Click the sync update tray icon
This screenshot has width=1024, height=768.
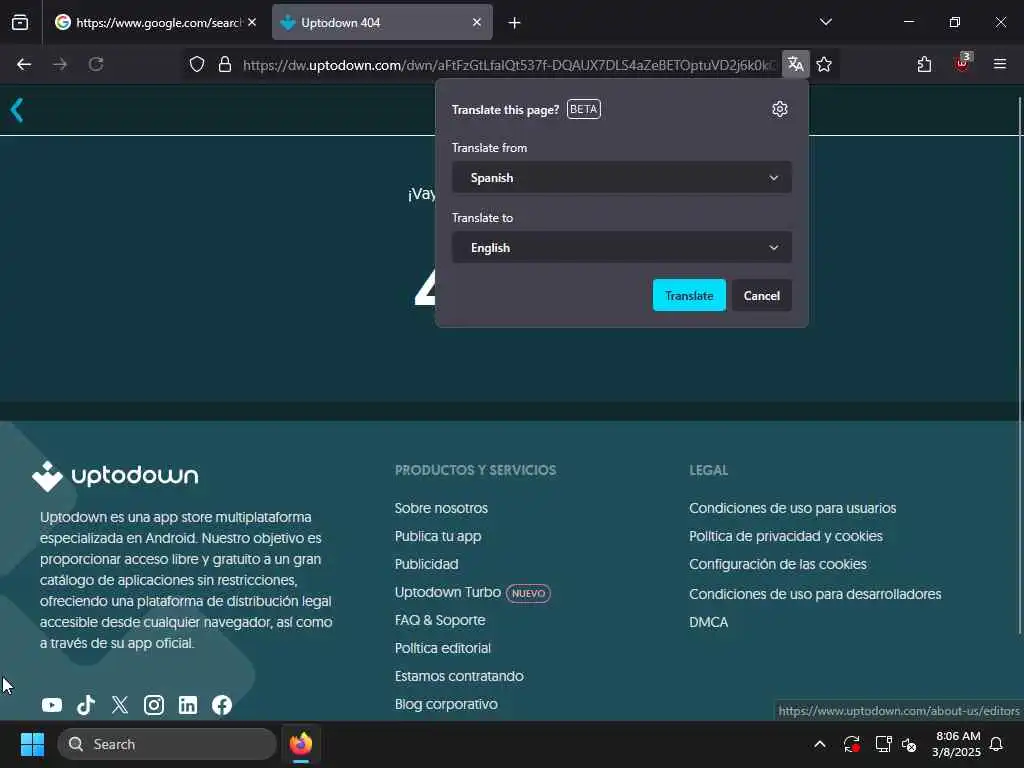(852, 744)
